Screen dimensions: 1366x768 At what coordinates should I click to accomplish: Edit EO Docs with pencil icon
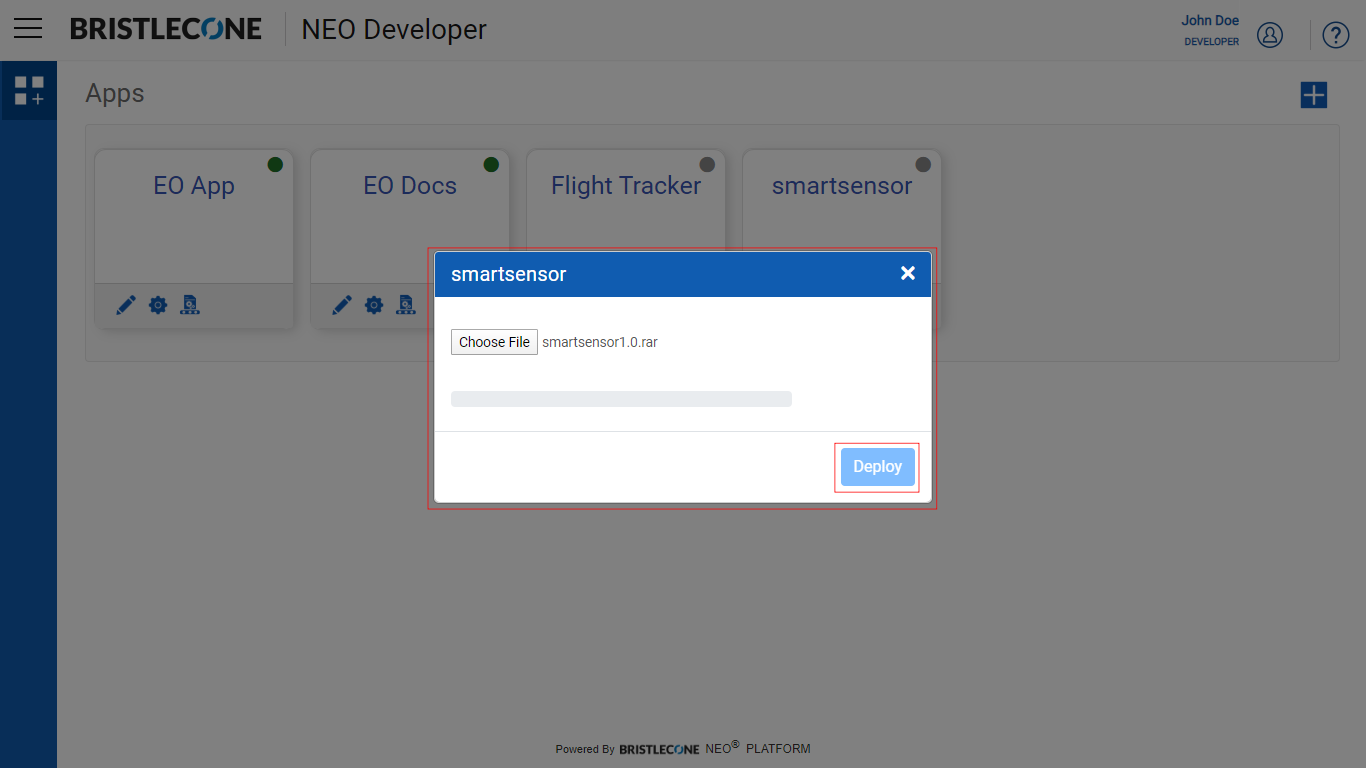click(342, 305)
